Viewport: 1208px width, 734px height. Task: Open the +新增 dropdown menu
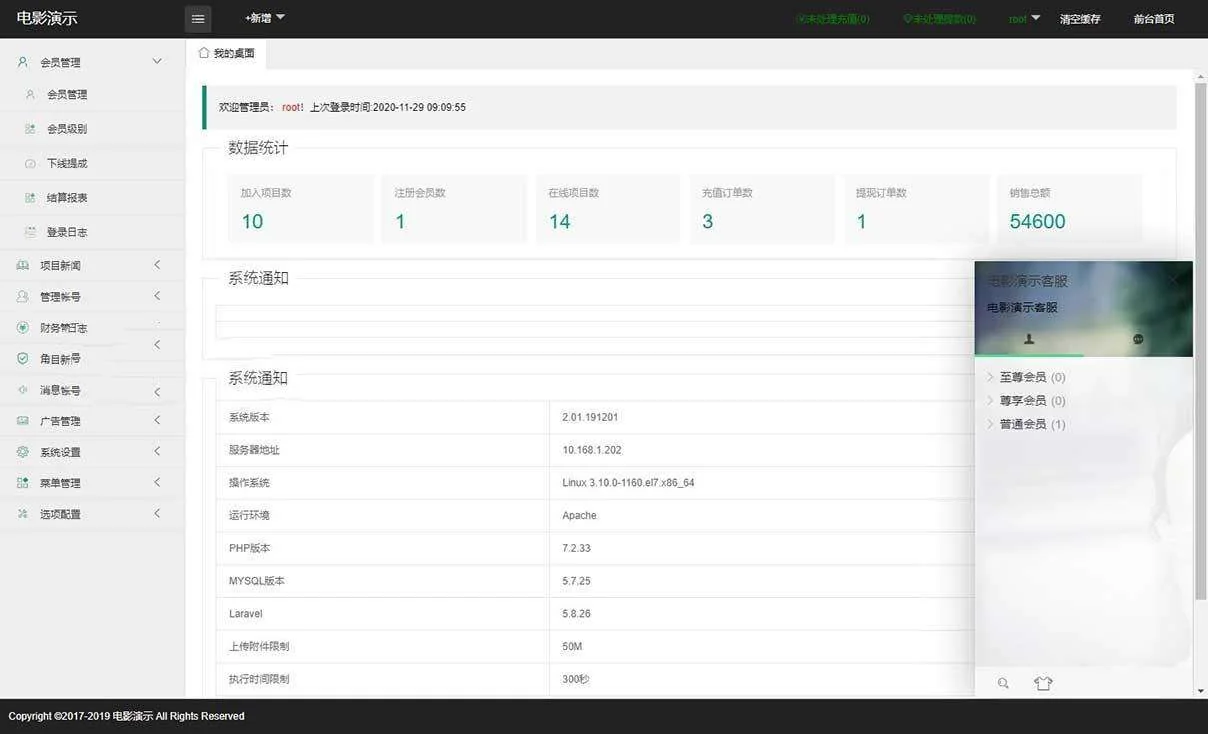pos(265,18)
